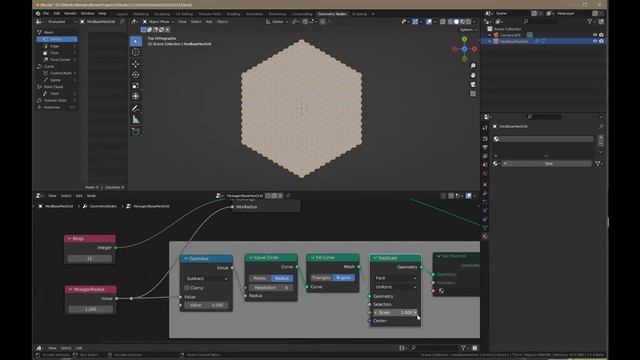Select the Rotate tool in viewport toolbar
Viewport: 640px width, 360px height.
[x=136, y=75]
